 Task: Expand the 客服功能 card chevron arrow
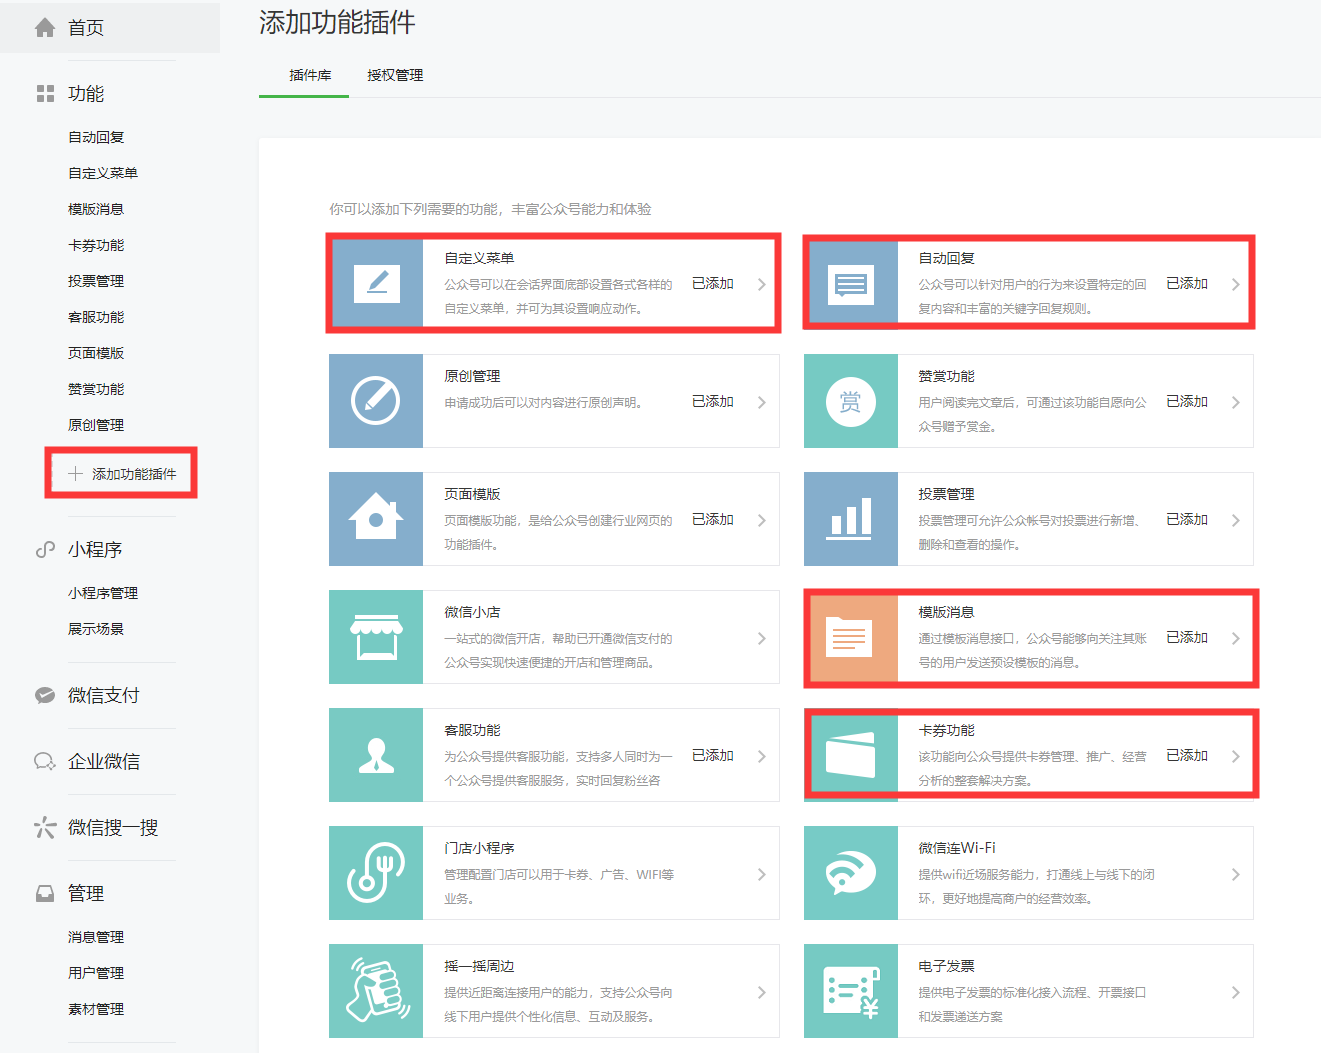tap(761, 756)
